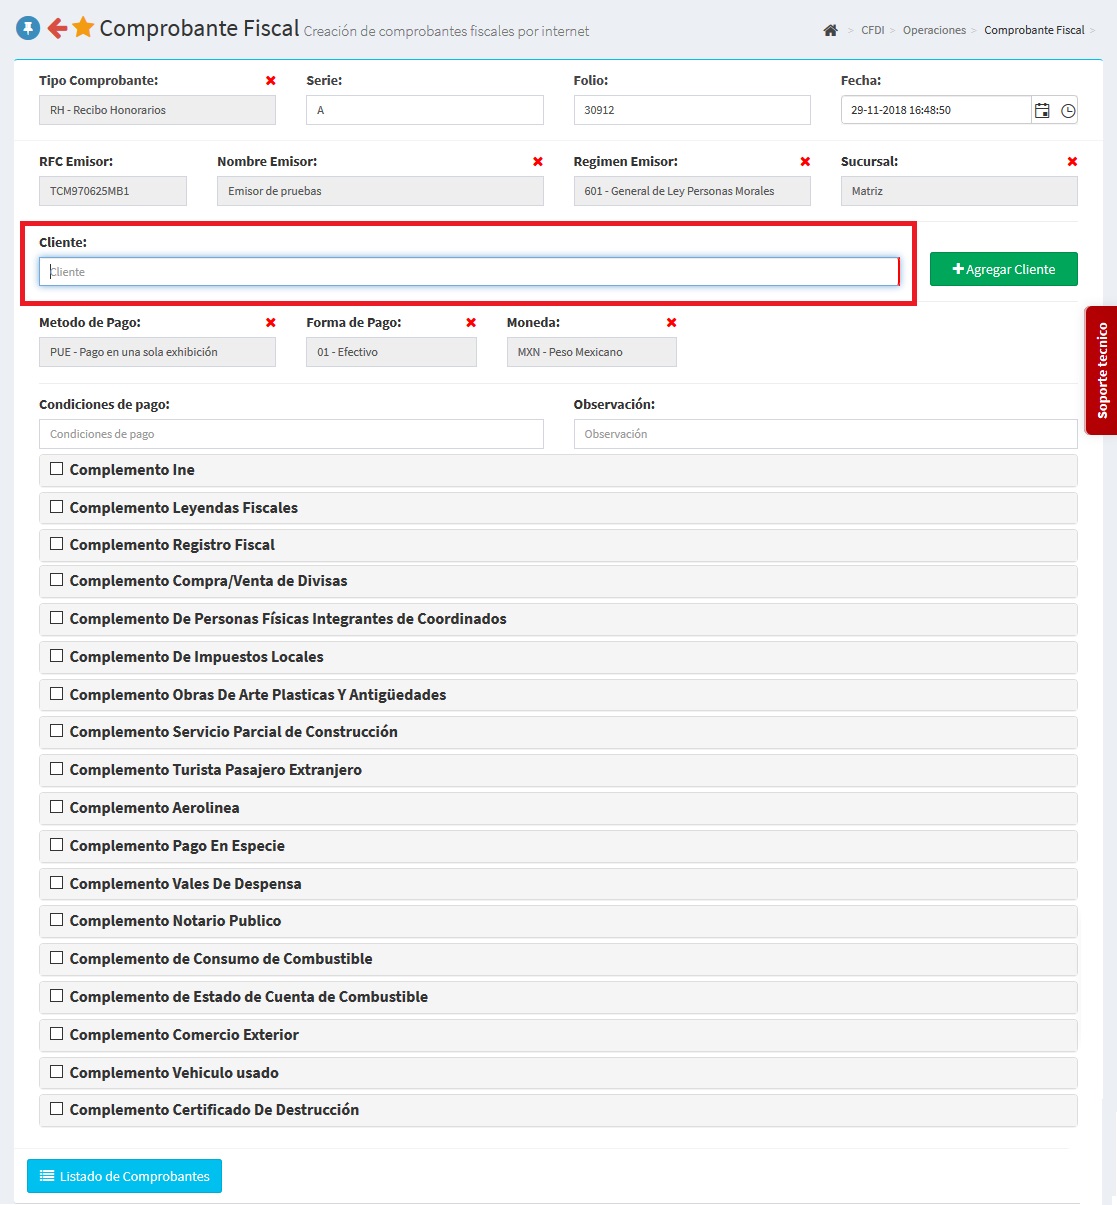The image size is (1117, 1205).
Task: Check Complemento De Impuestos Locales
Action: click(x=57, y=656)
